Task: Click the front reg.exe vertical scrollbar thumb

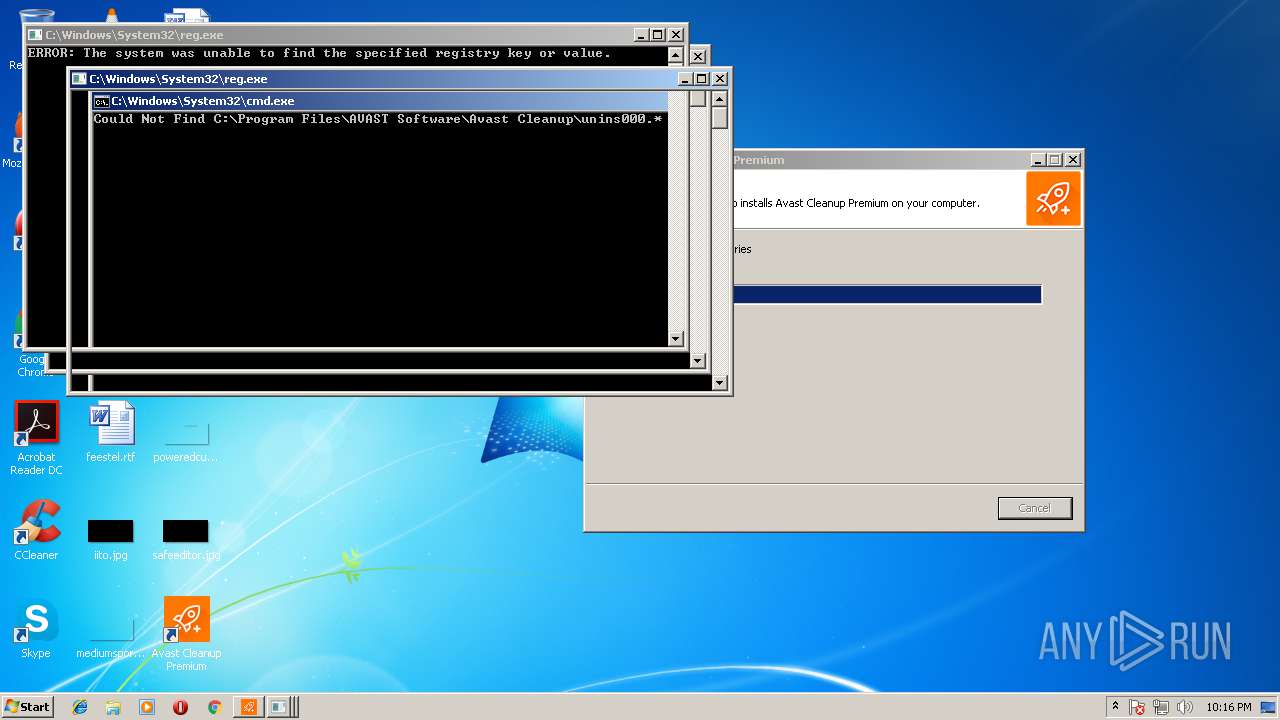Action: tap(720, 117)
